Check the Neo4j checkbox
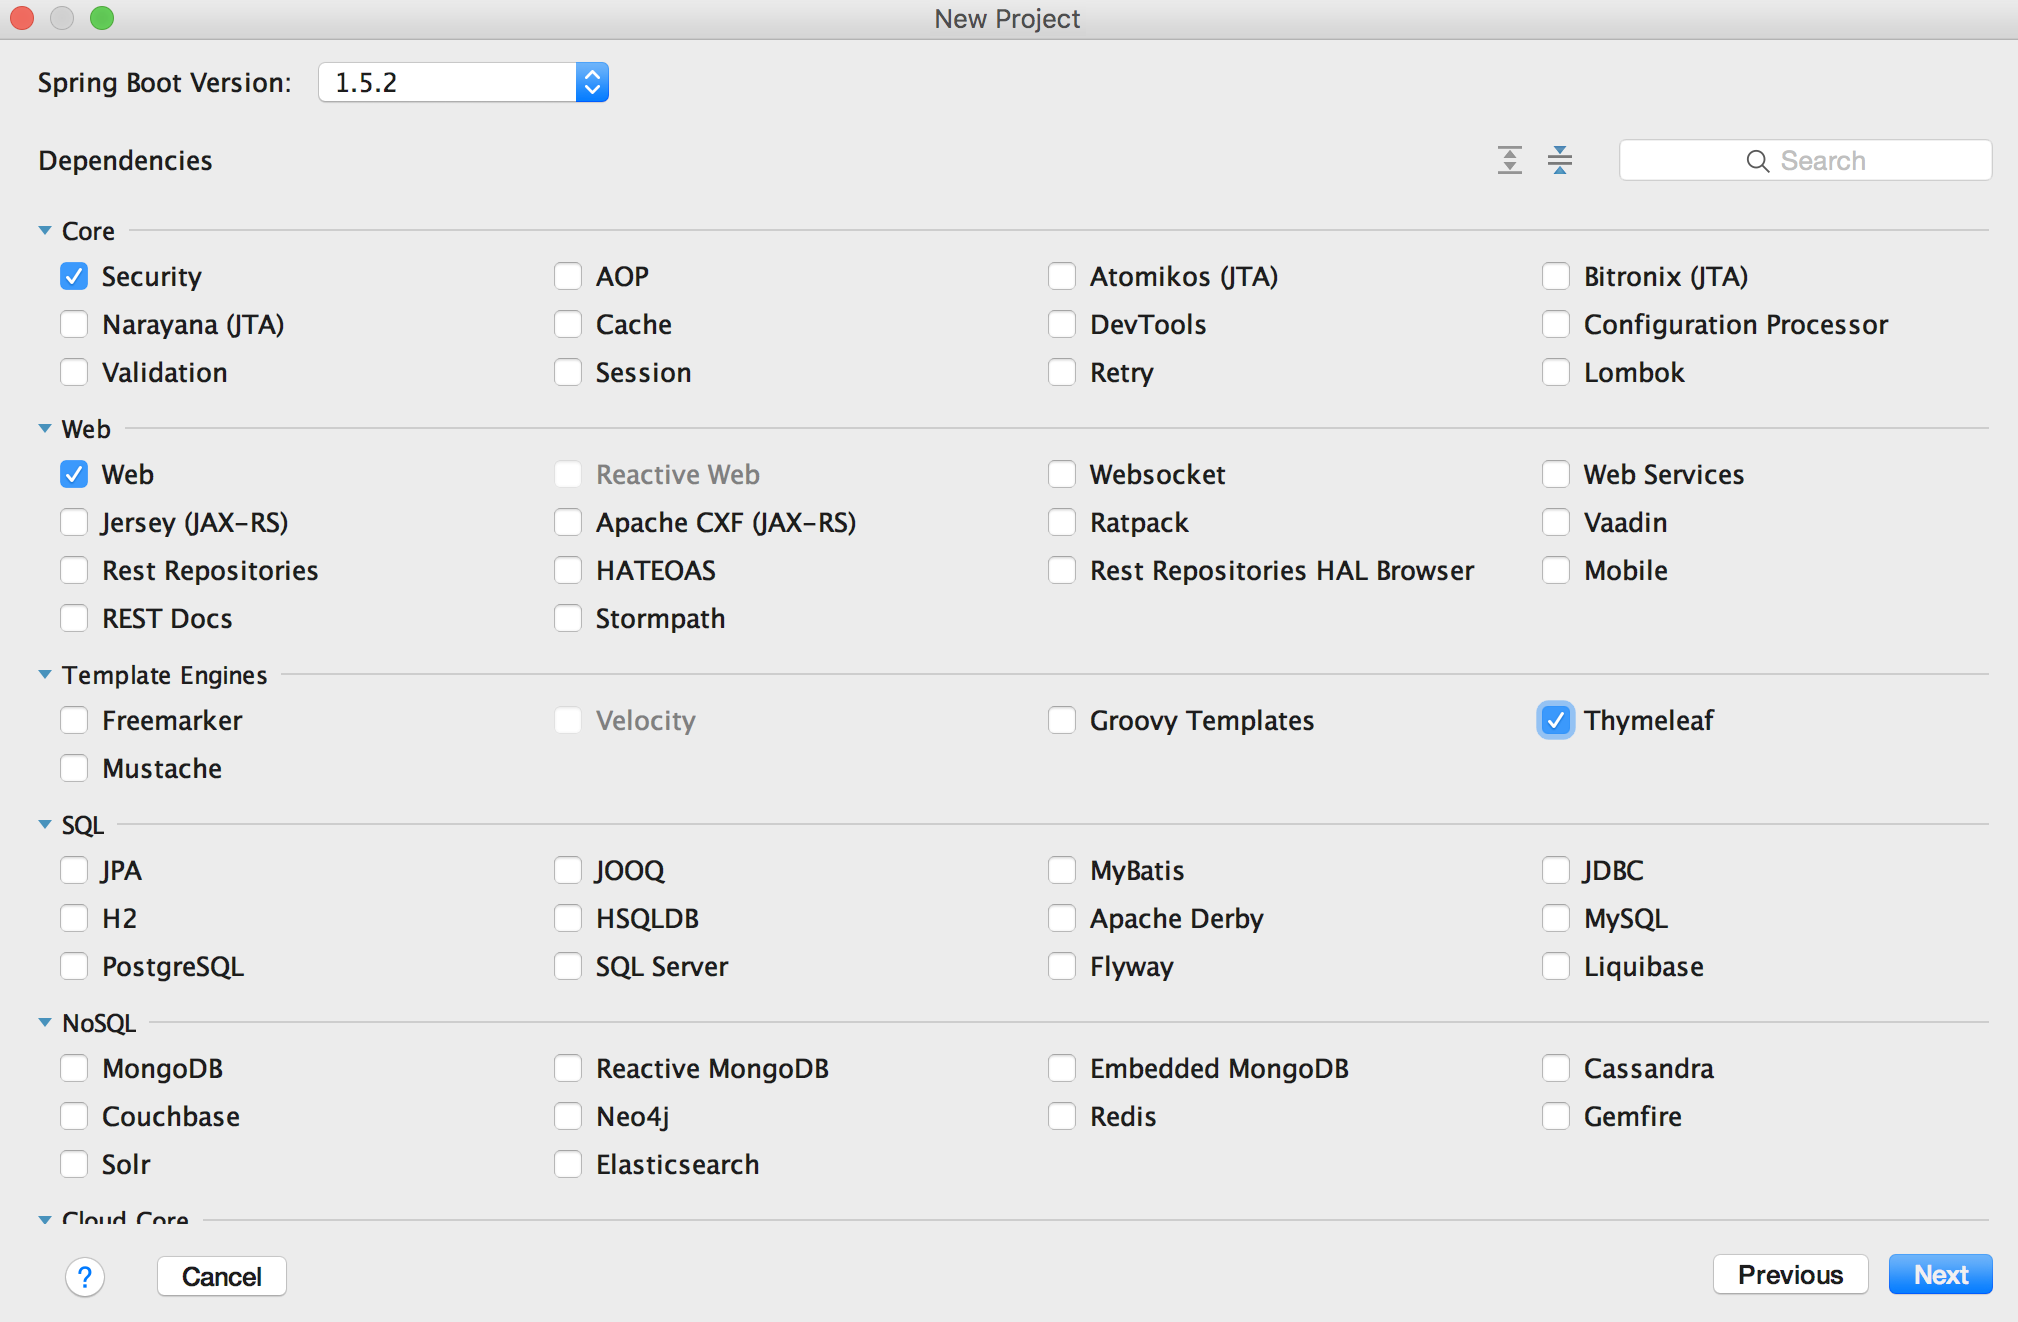Image resolution: width=2018 pixels, height=1322 pixels. point(568,1116)
